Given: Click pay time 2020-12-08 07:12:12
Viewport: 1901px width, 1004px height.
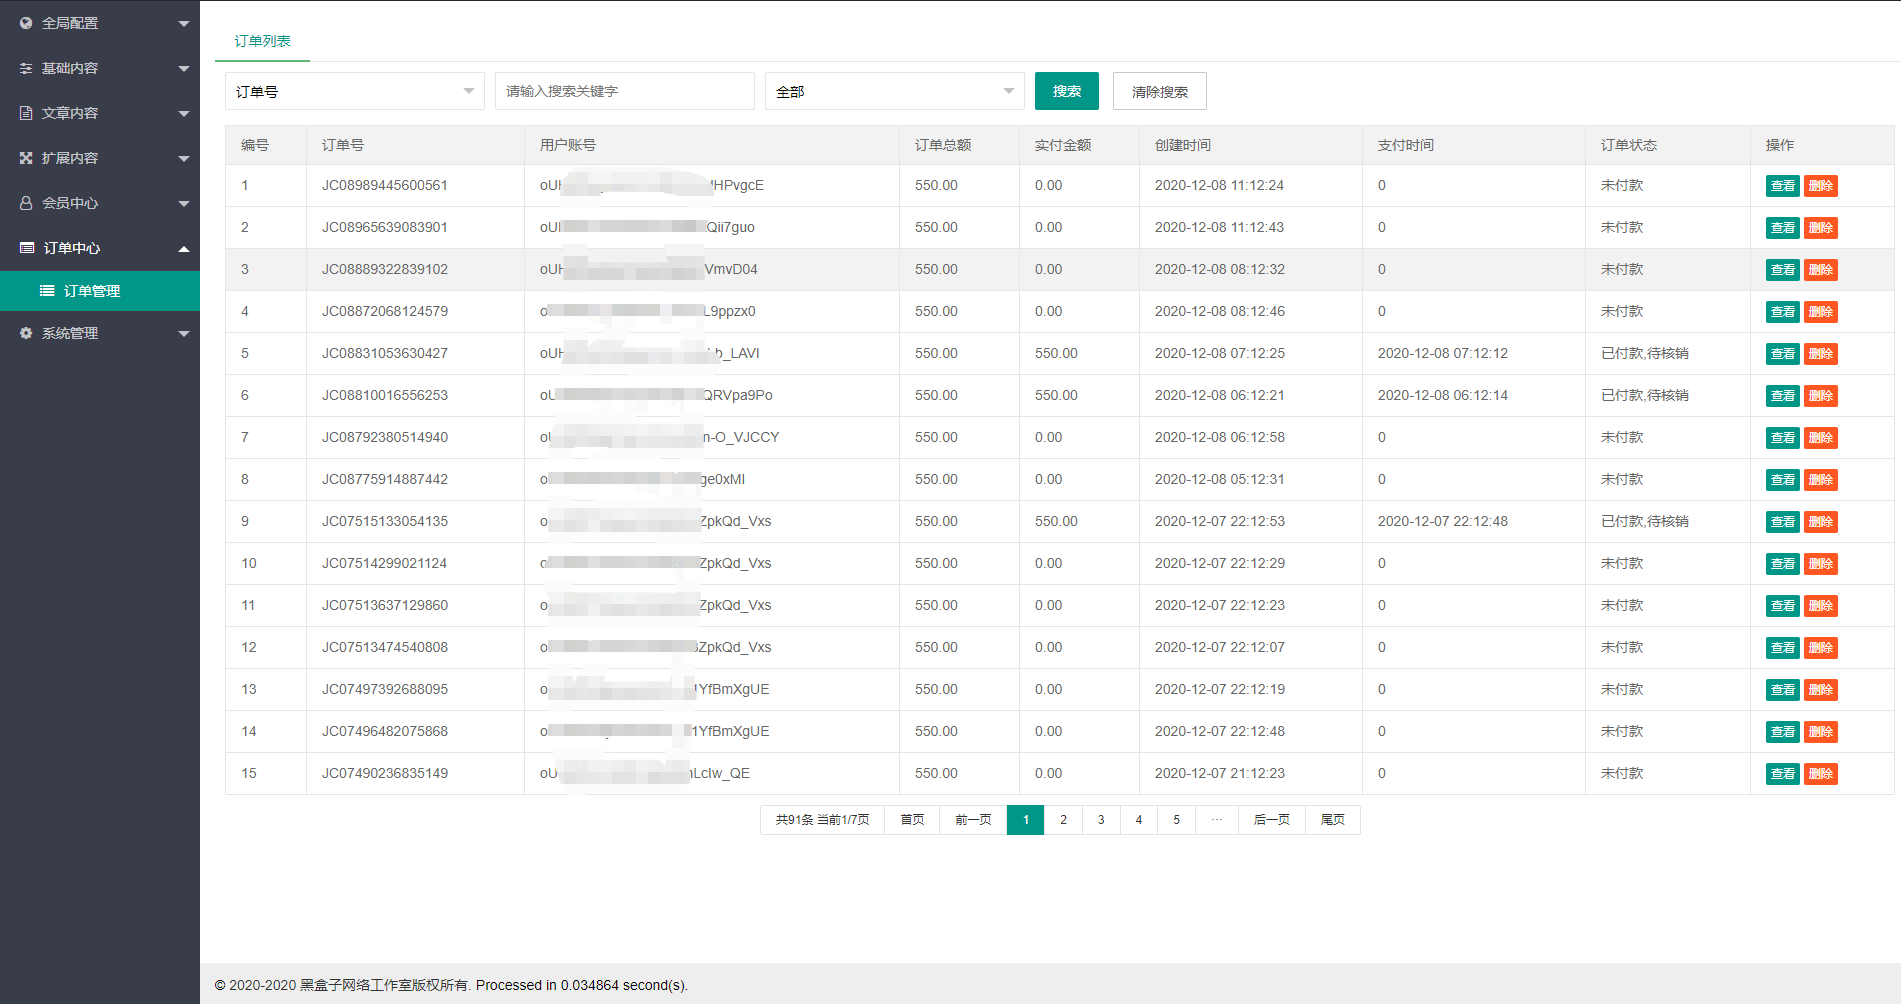Looking at the screenshot, I should point(1443,353).
